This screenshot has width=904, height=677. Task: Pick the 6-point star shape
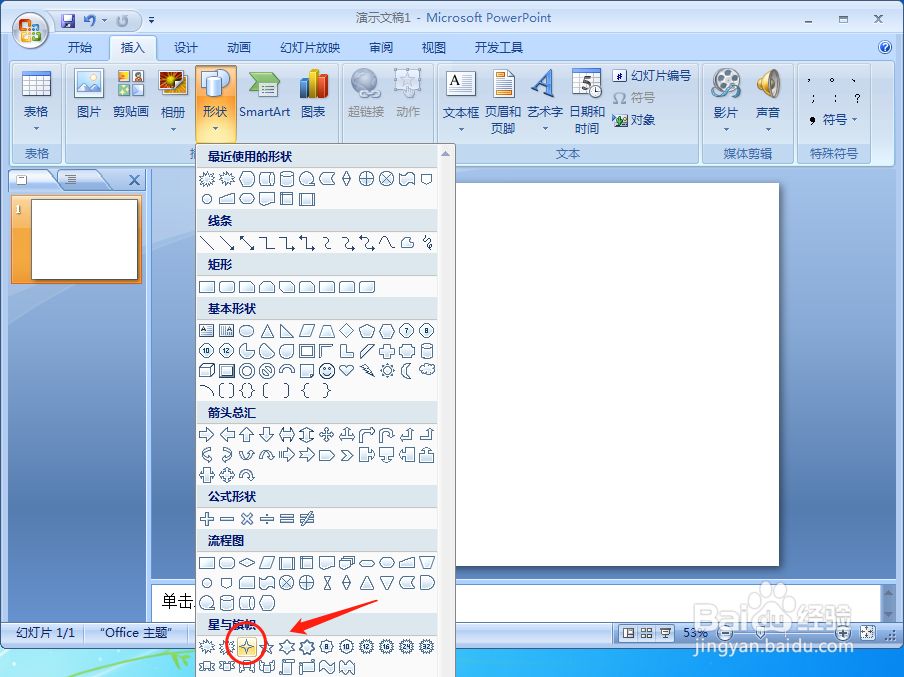click(x=287, y=646)
